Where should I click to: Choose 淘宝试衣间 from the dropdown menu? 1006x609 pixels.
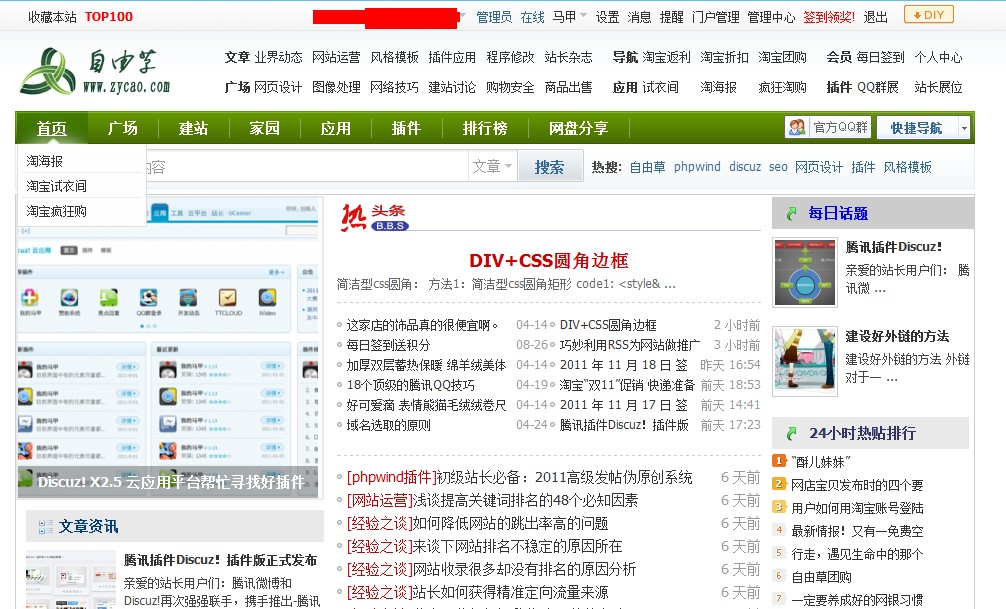click(56, 186)
